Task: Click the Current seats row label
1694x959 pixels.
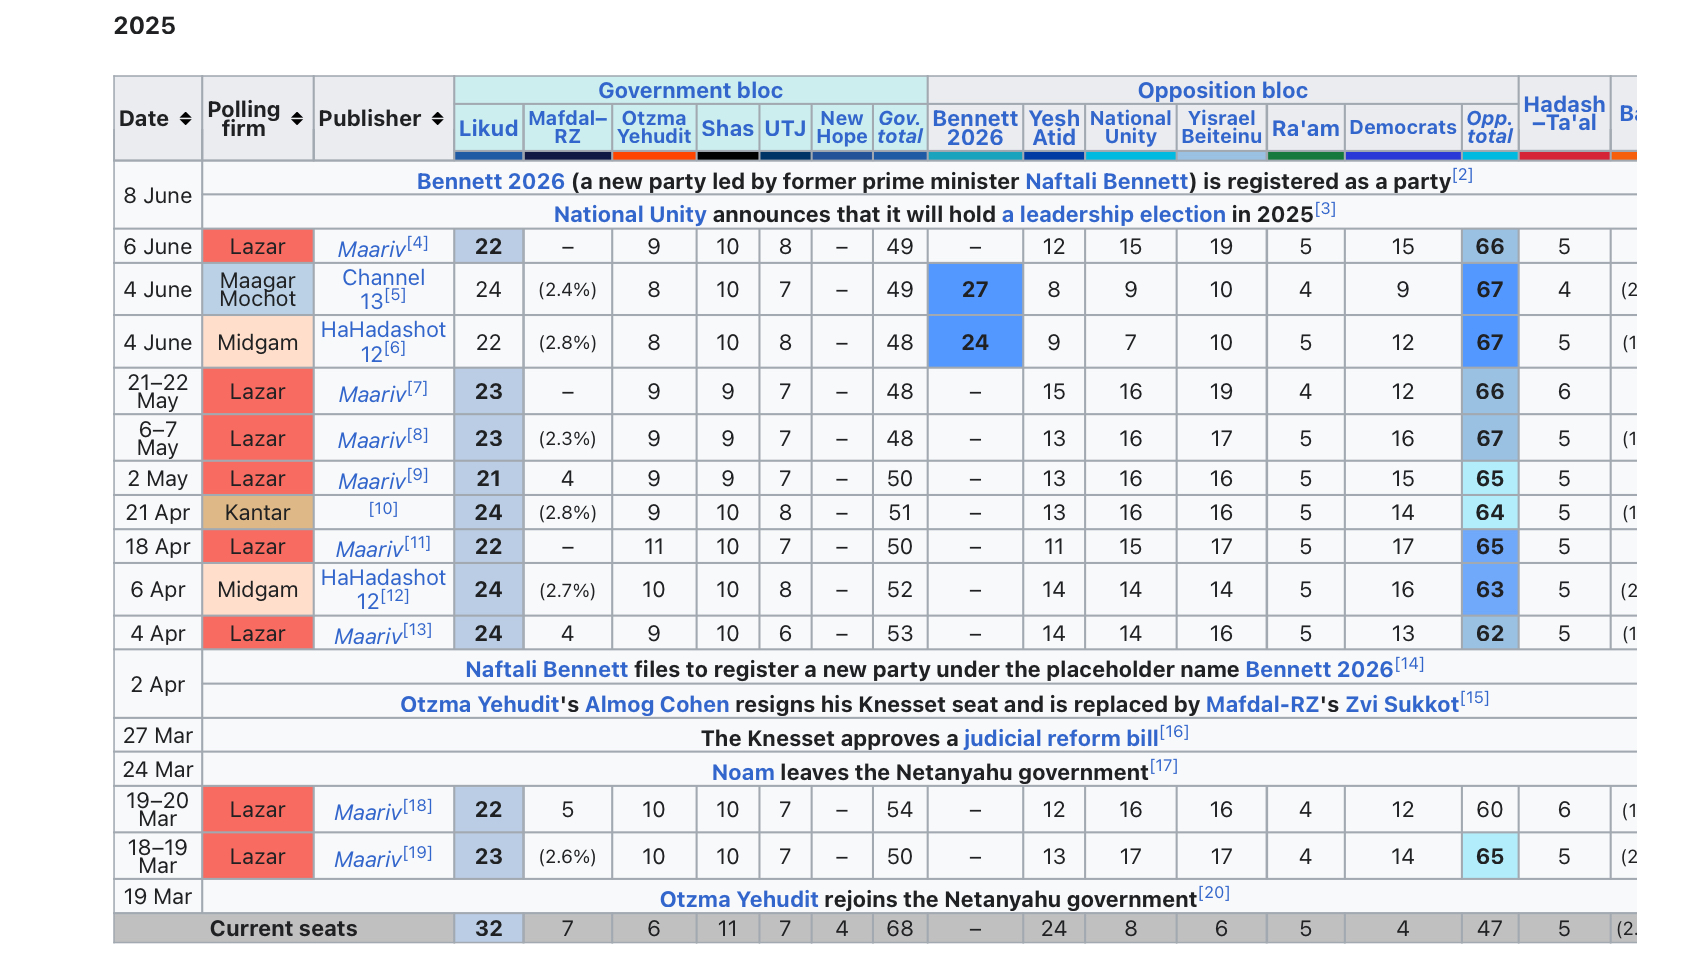Action: click(283, 929)
